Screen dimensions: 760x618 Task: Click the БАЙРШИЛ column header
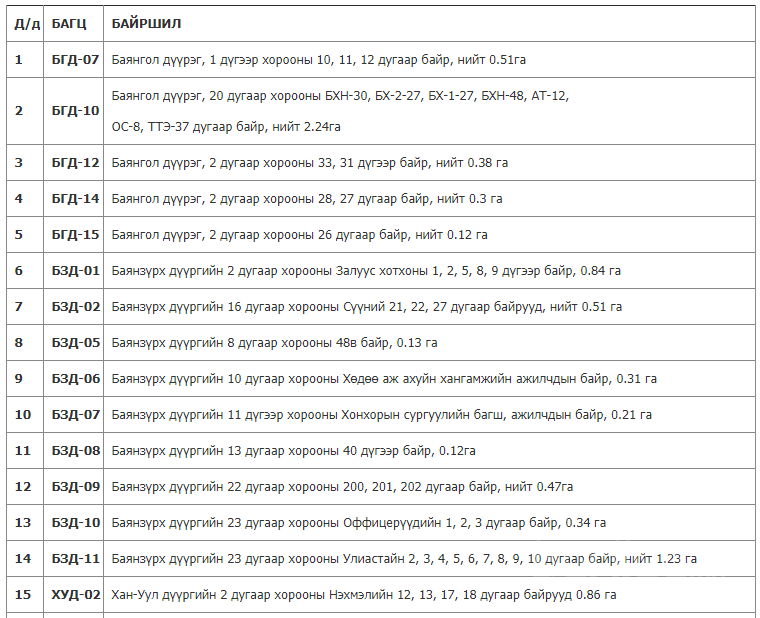pyautogui.click(x=146, y=23)
